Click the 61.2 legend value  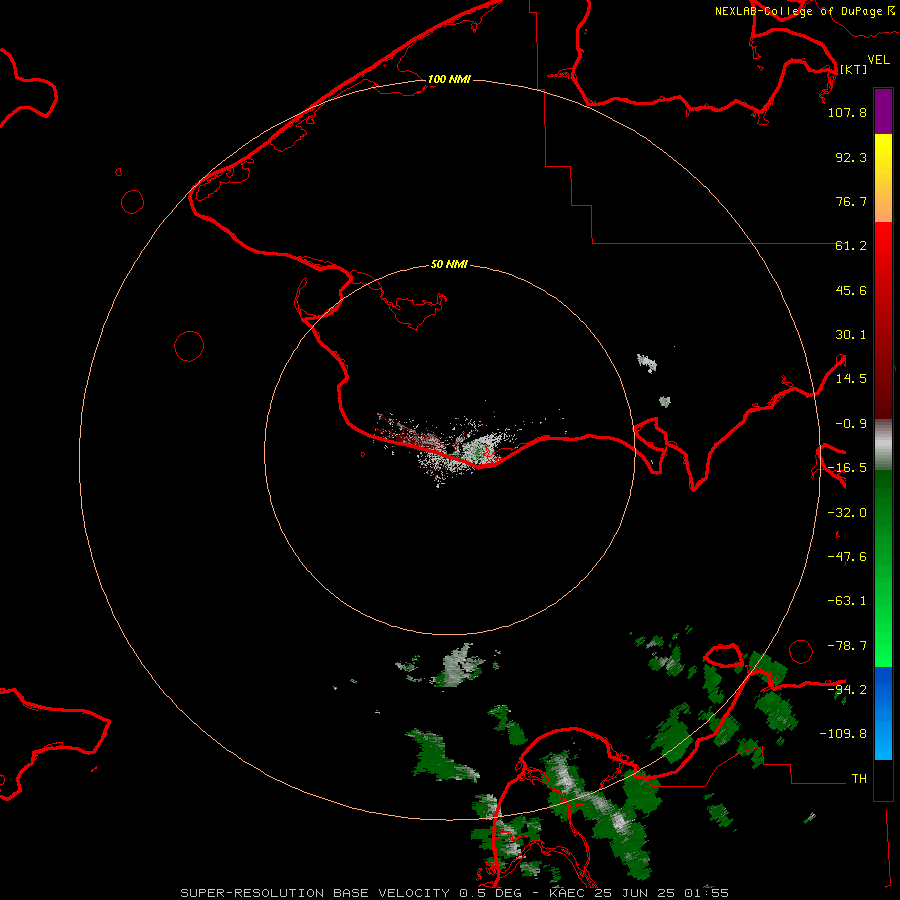(x=851, y=246)
